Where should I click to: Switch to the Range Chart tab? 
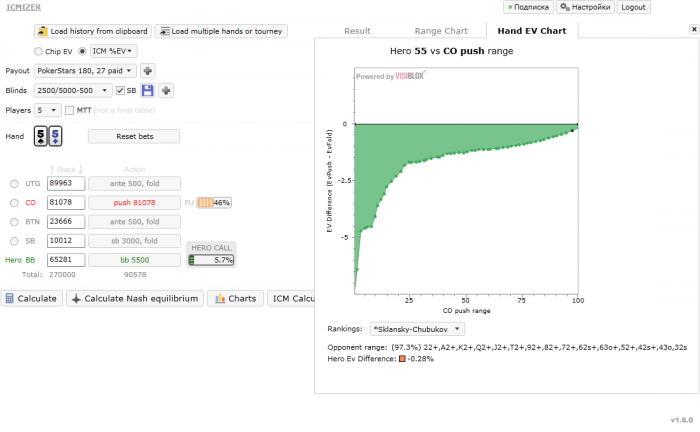pos(441,31)
